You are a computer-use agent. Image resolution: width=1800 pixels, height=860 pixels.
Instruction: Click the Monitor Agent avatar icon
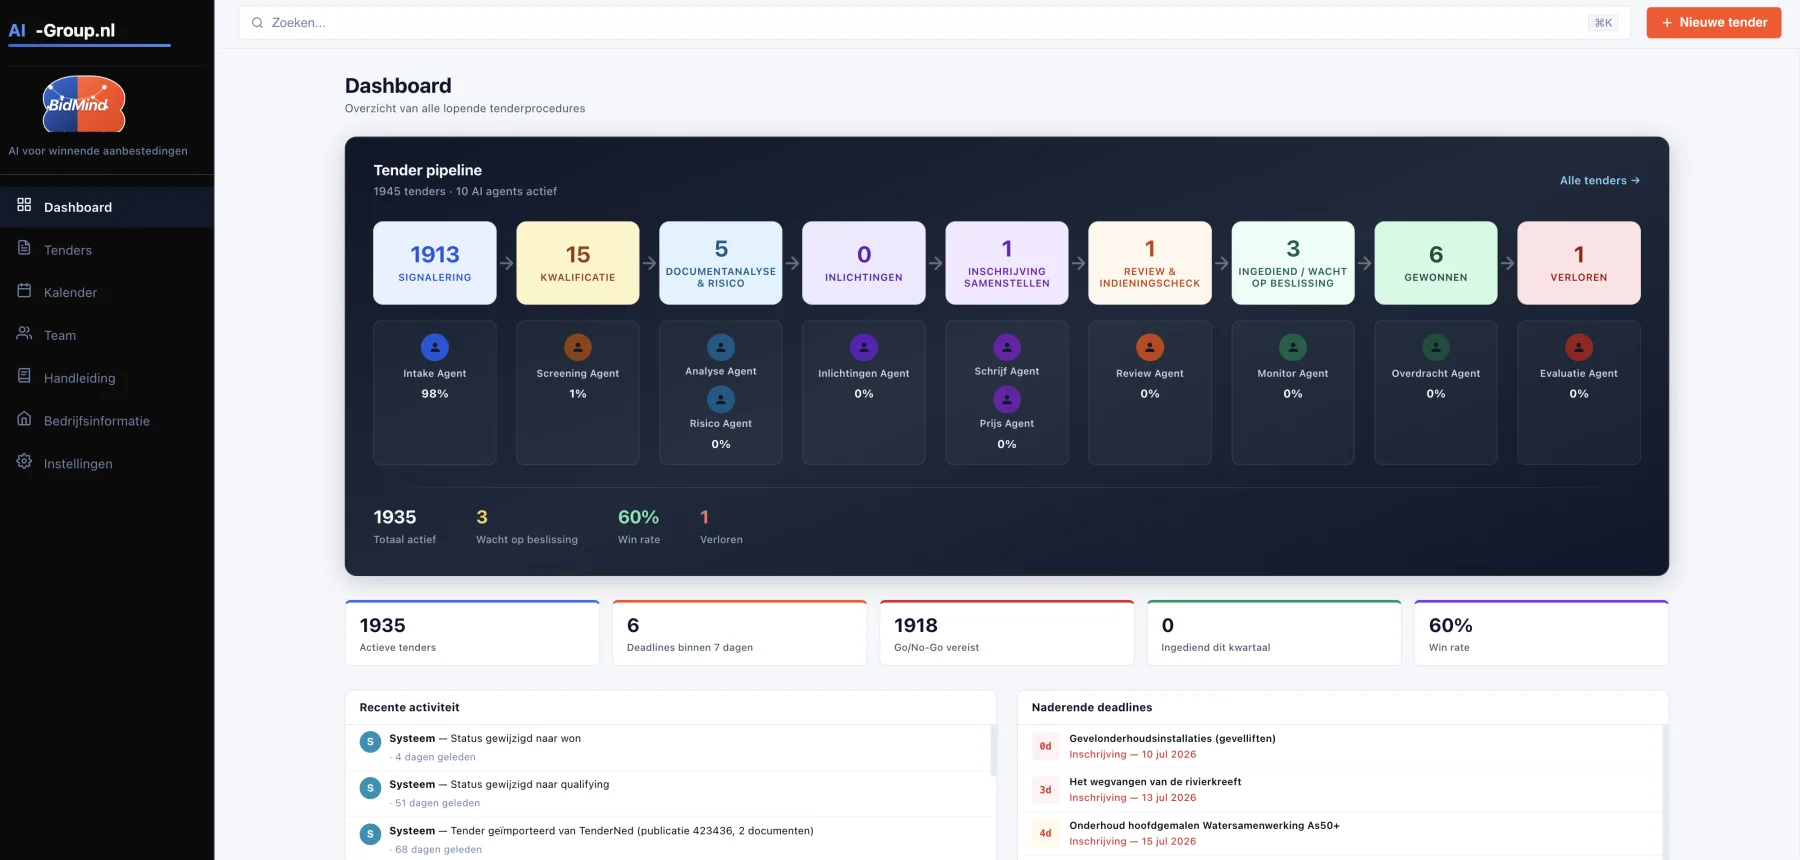tap(1293, 347)
